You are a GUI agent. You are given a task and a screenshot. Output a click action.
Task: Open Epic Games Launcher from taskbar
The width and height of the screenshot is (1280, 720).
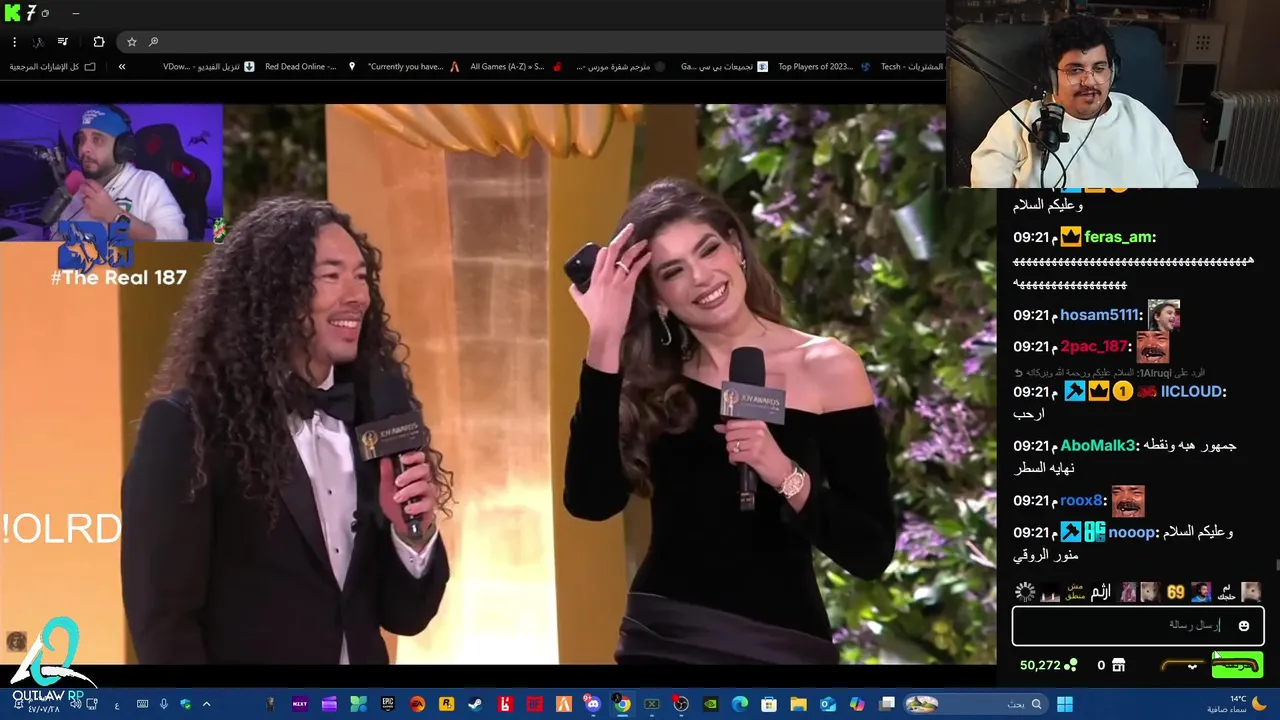(387, 704)
